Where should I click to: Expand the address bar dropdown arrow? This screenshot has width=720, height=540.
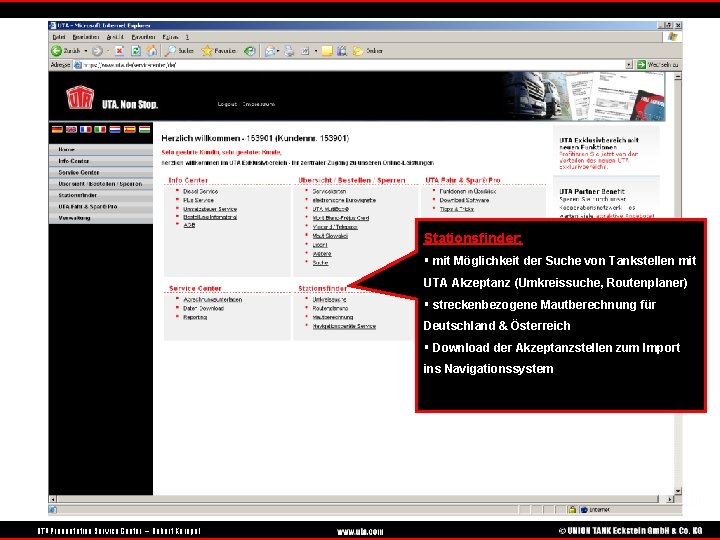(629, 65)
